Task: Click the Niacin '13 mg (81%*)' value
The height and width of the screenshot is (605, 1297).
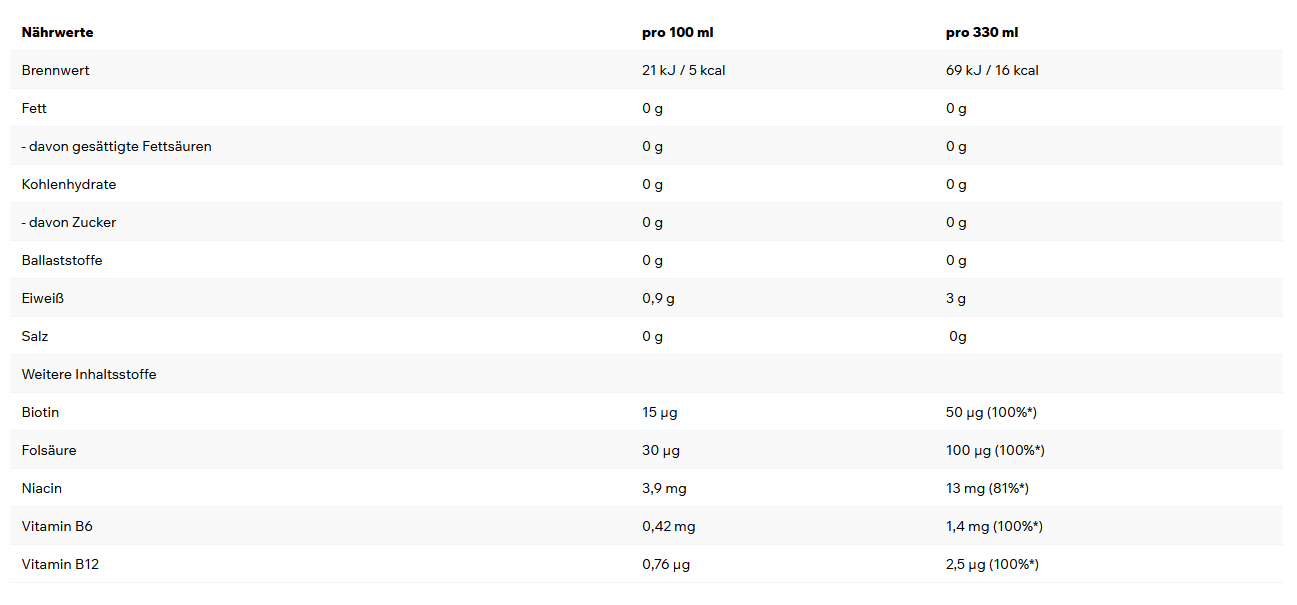Action: (987, 489)
